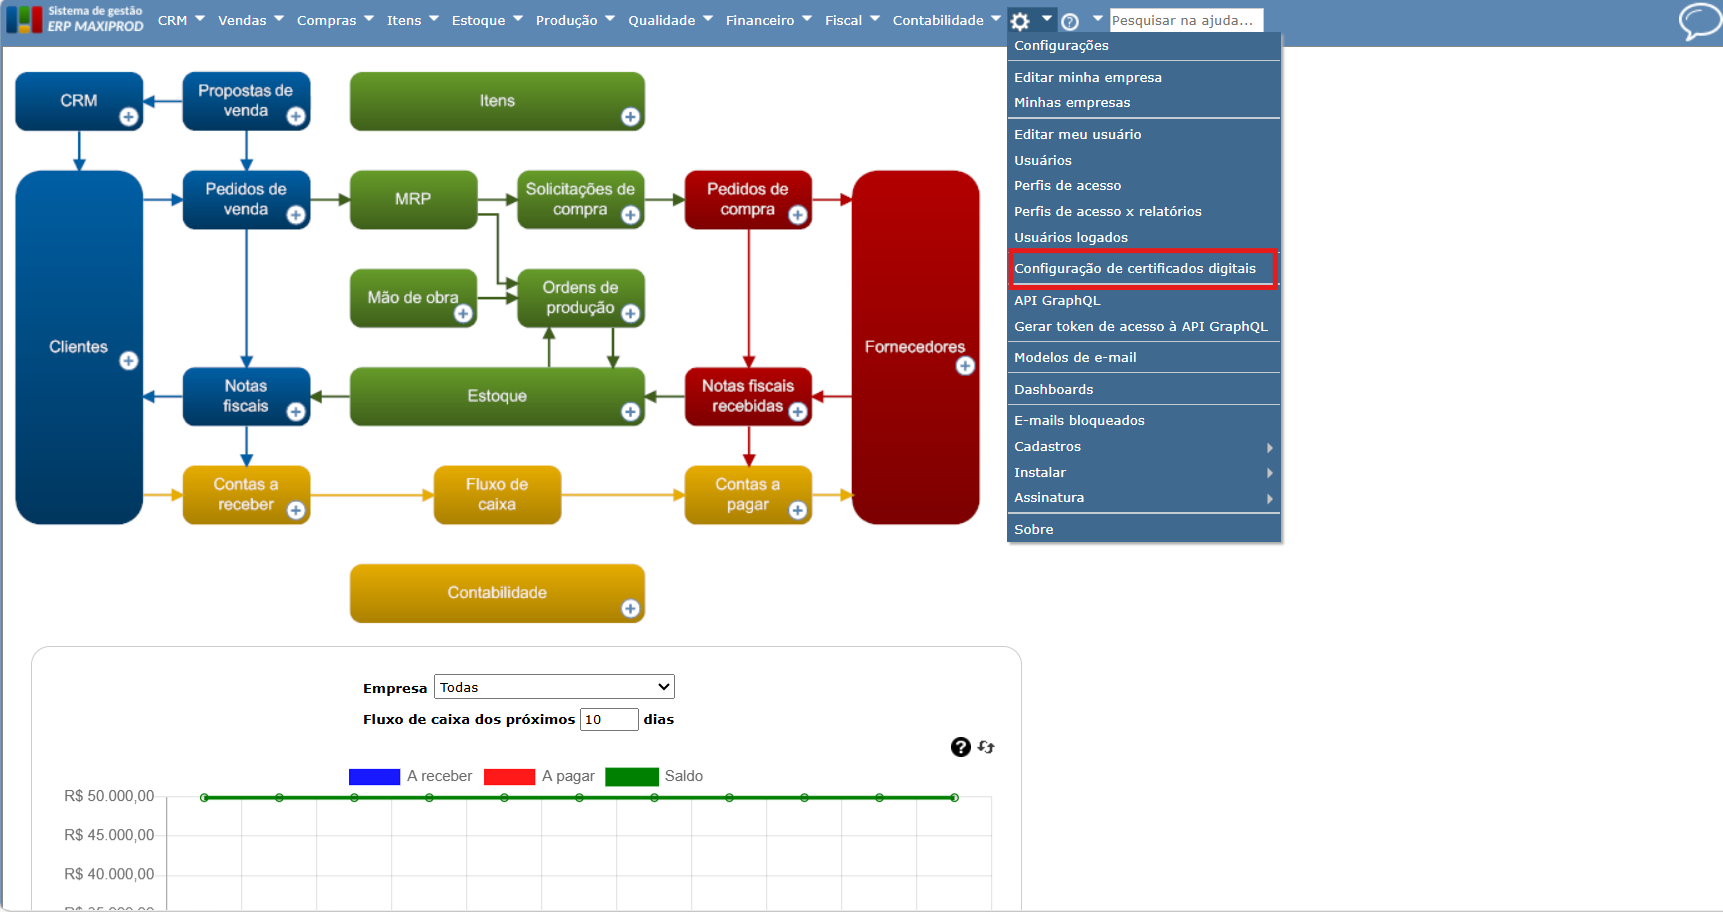The height and width of the screenshot is (912, 1723).
Task: Click plus icon on blue Notas fiscais block
Action: (x=296, y=412)
